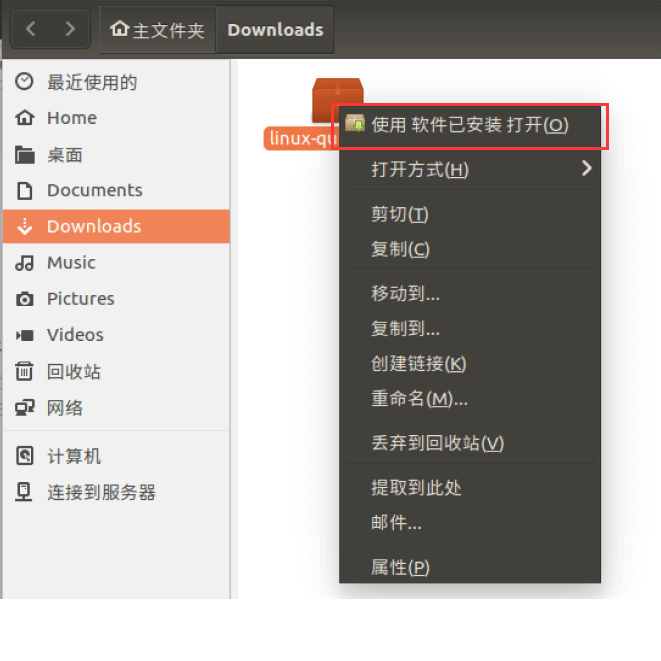Screen dimensions: 661x661
Task: Open Music from the sidebar
Action: (x=116, y=263)
